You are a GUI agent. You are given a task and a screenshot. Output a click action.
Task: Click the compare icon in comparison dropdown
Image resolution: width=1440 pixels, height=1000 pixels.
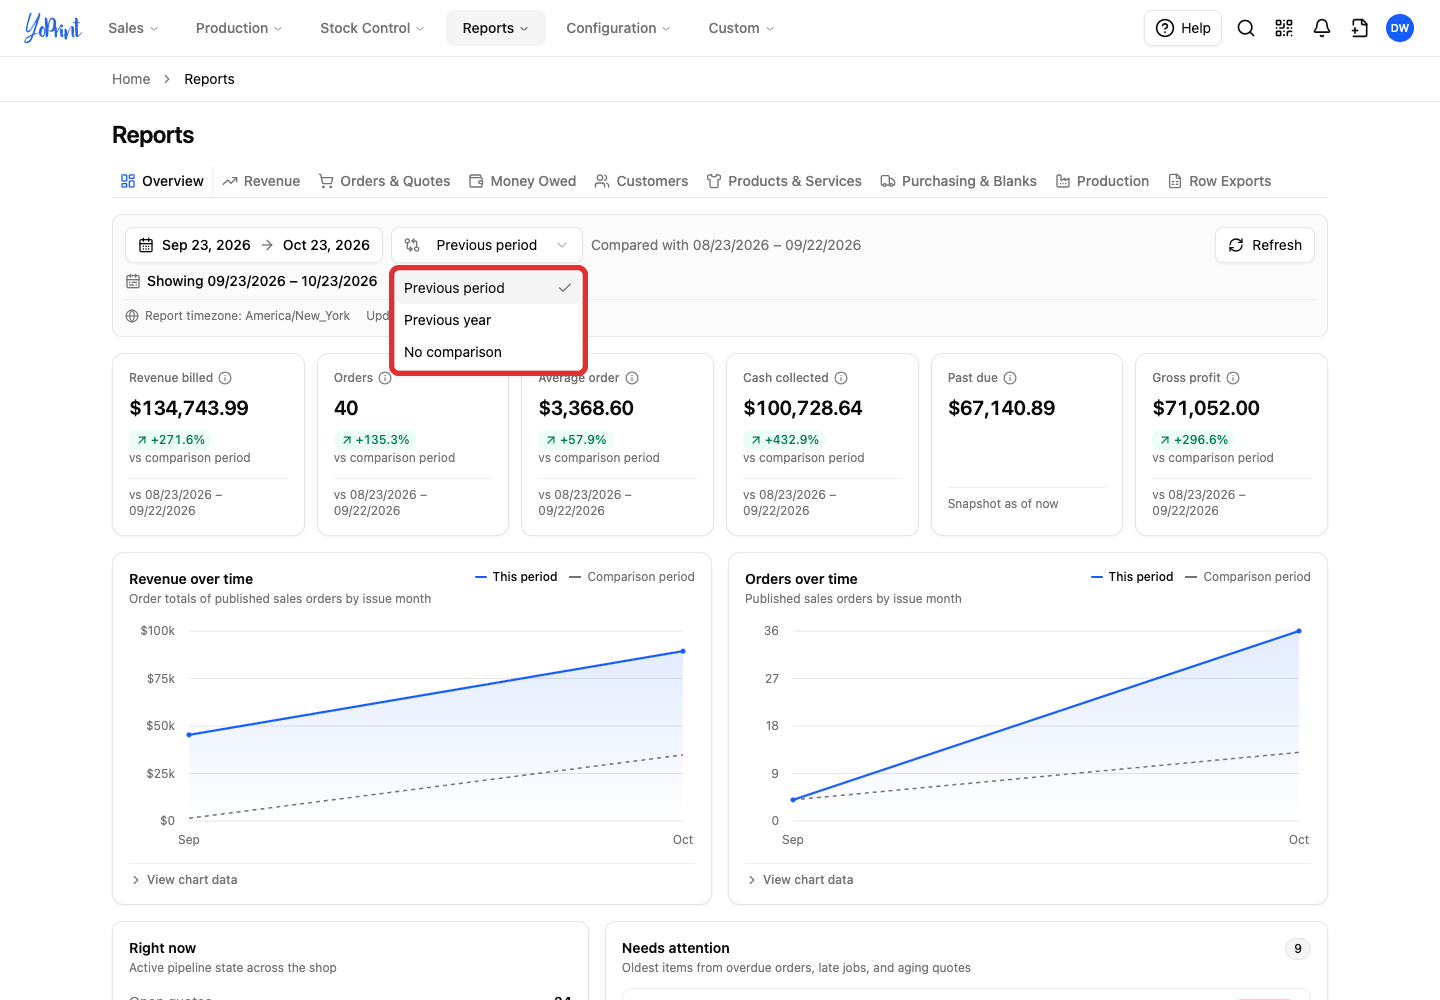[x=412, y=245]
